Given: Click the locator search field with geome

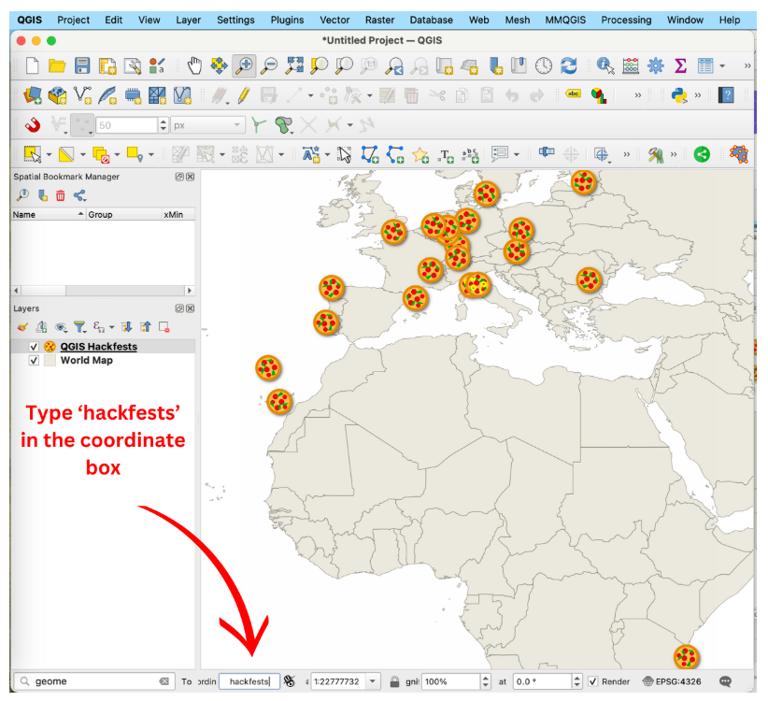Looking at the screenshot, I should [94, 681].
